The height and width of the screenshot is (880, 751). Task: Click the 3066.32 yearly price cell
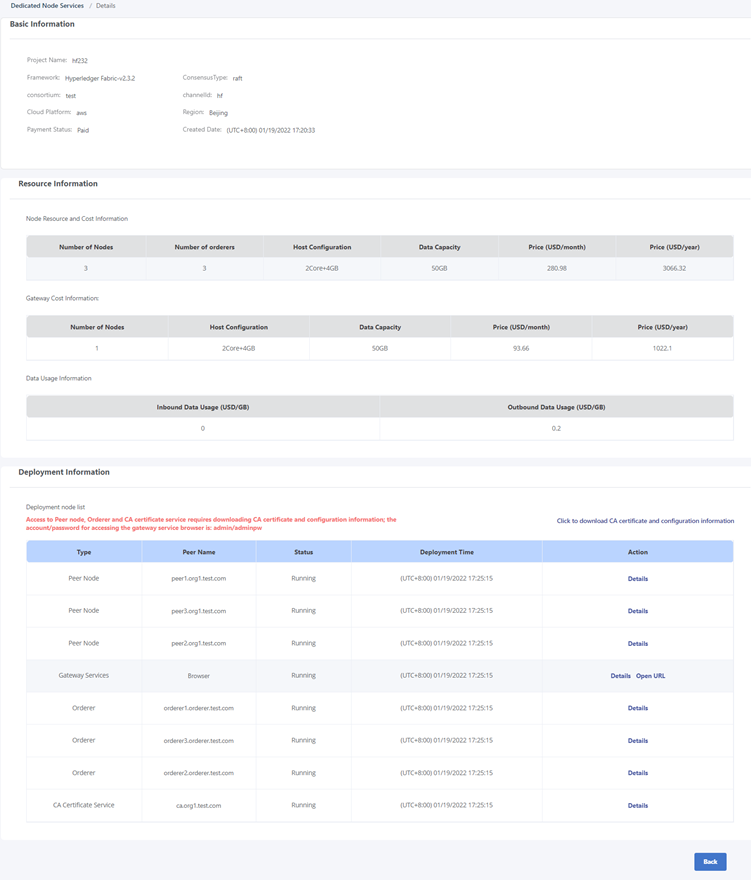[675, 268]
